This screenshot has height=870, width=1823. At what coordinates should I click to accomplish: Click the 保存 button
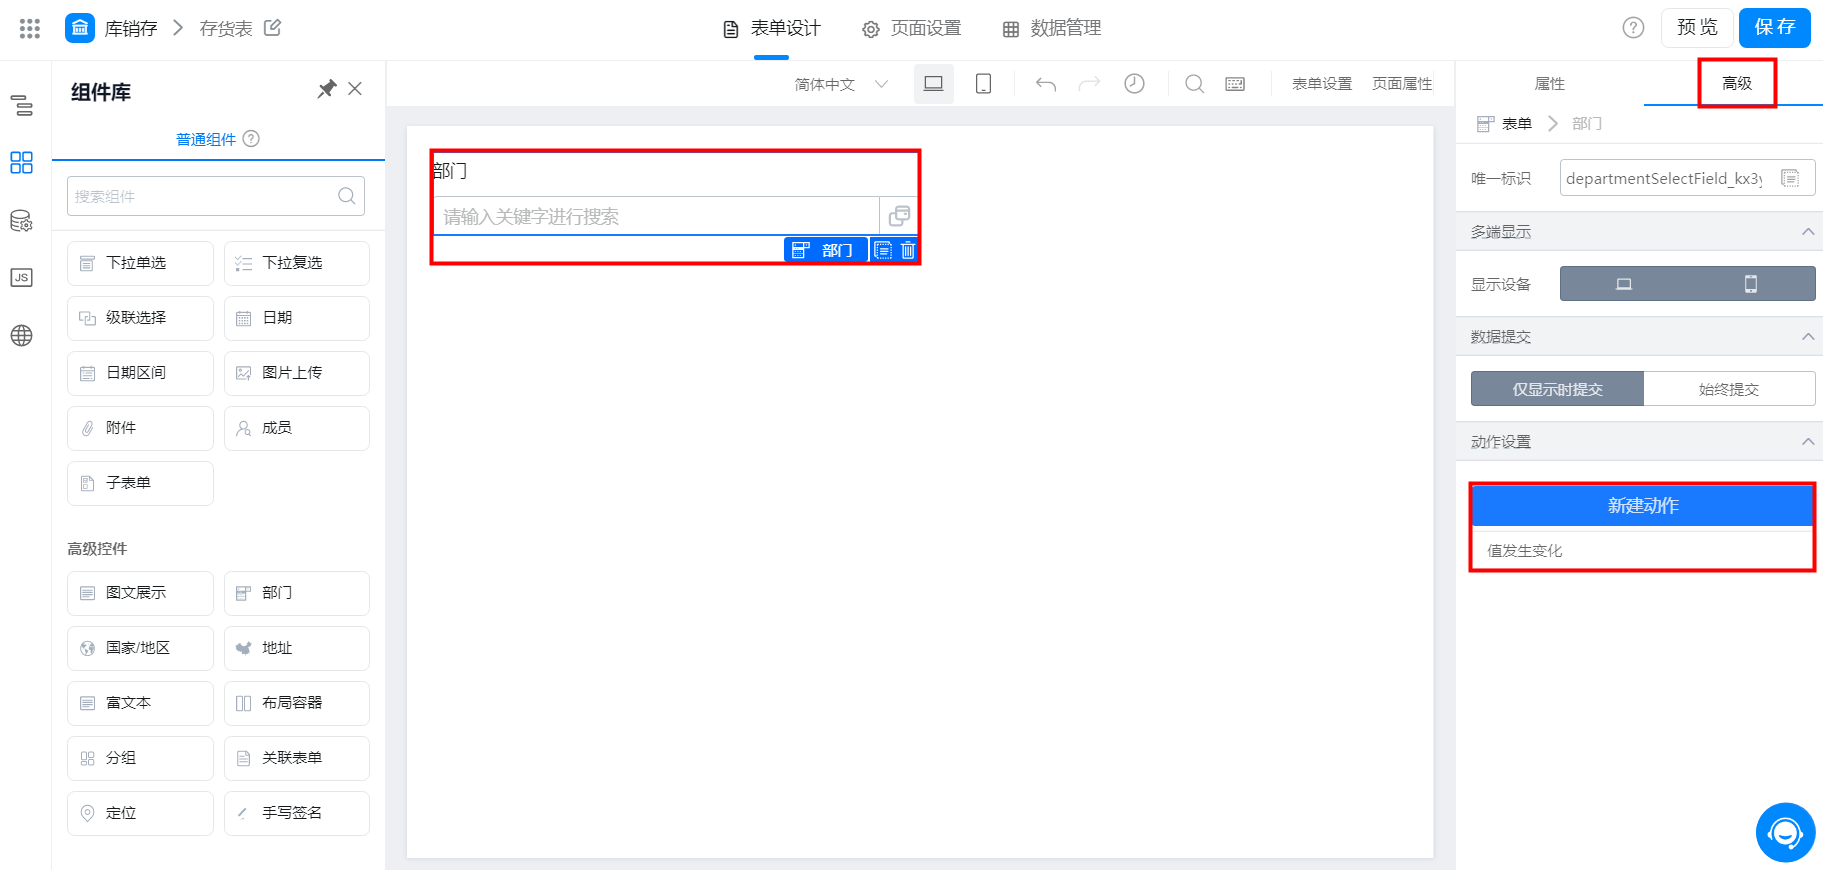1775,27
